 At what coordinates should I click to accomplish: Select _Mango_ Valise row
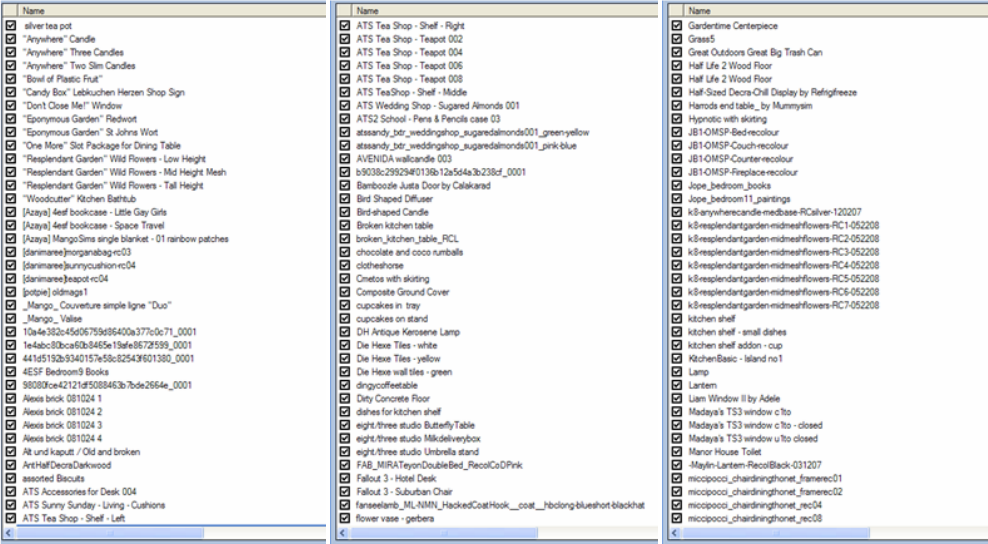point(52,318)
